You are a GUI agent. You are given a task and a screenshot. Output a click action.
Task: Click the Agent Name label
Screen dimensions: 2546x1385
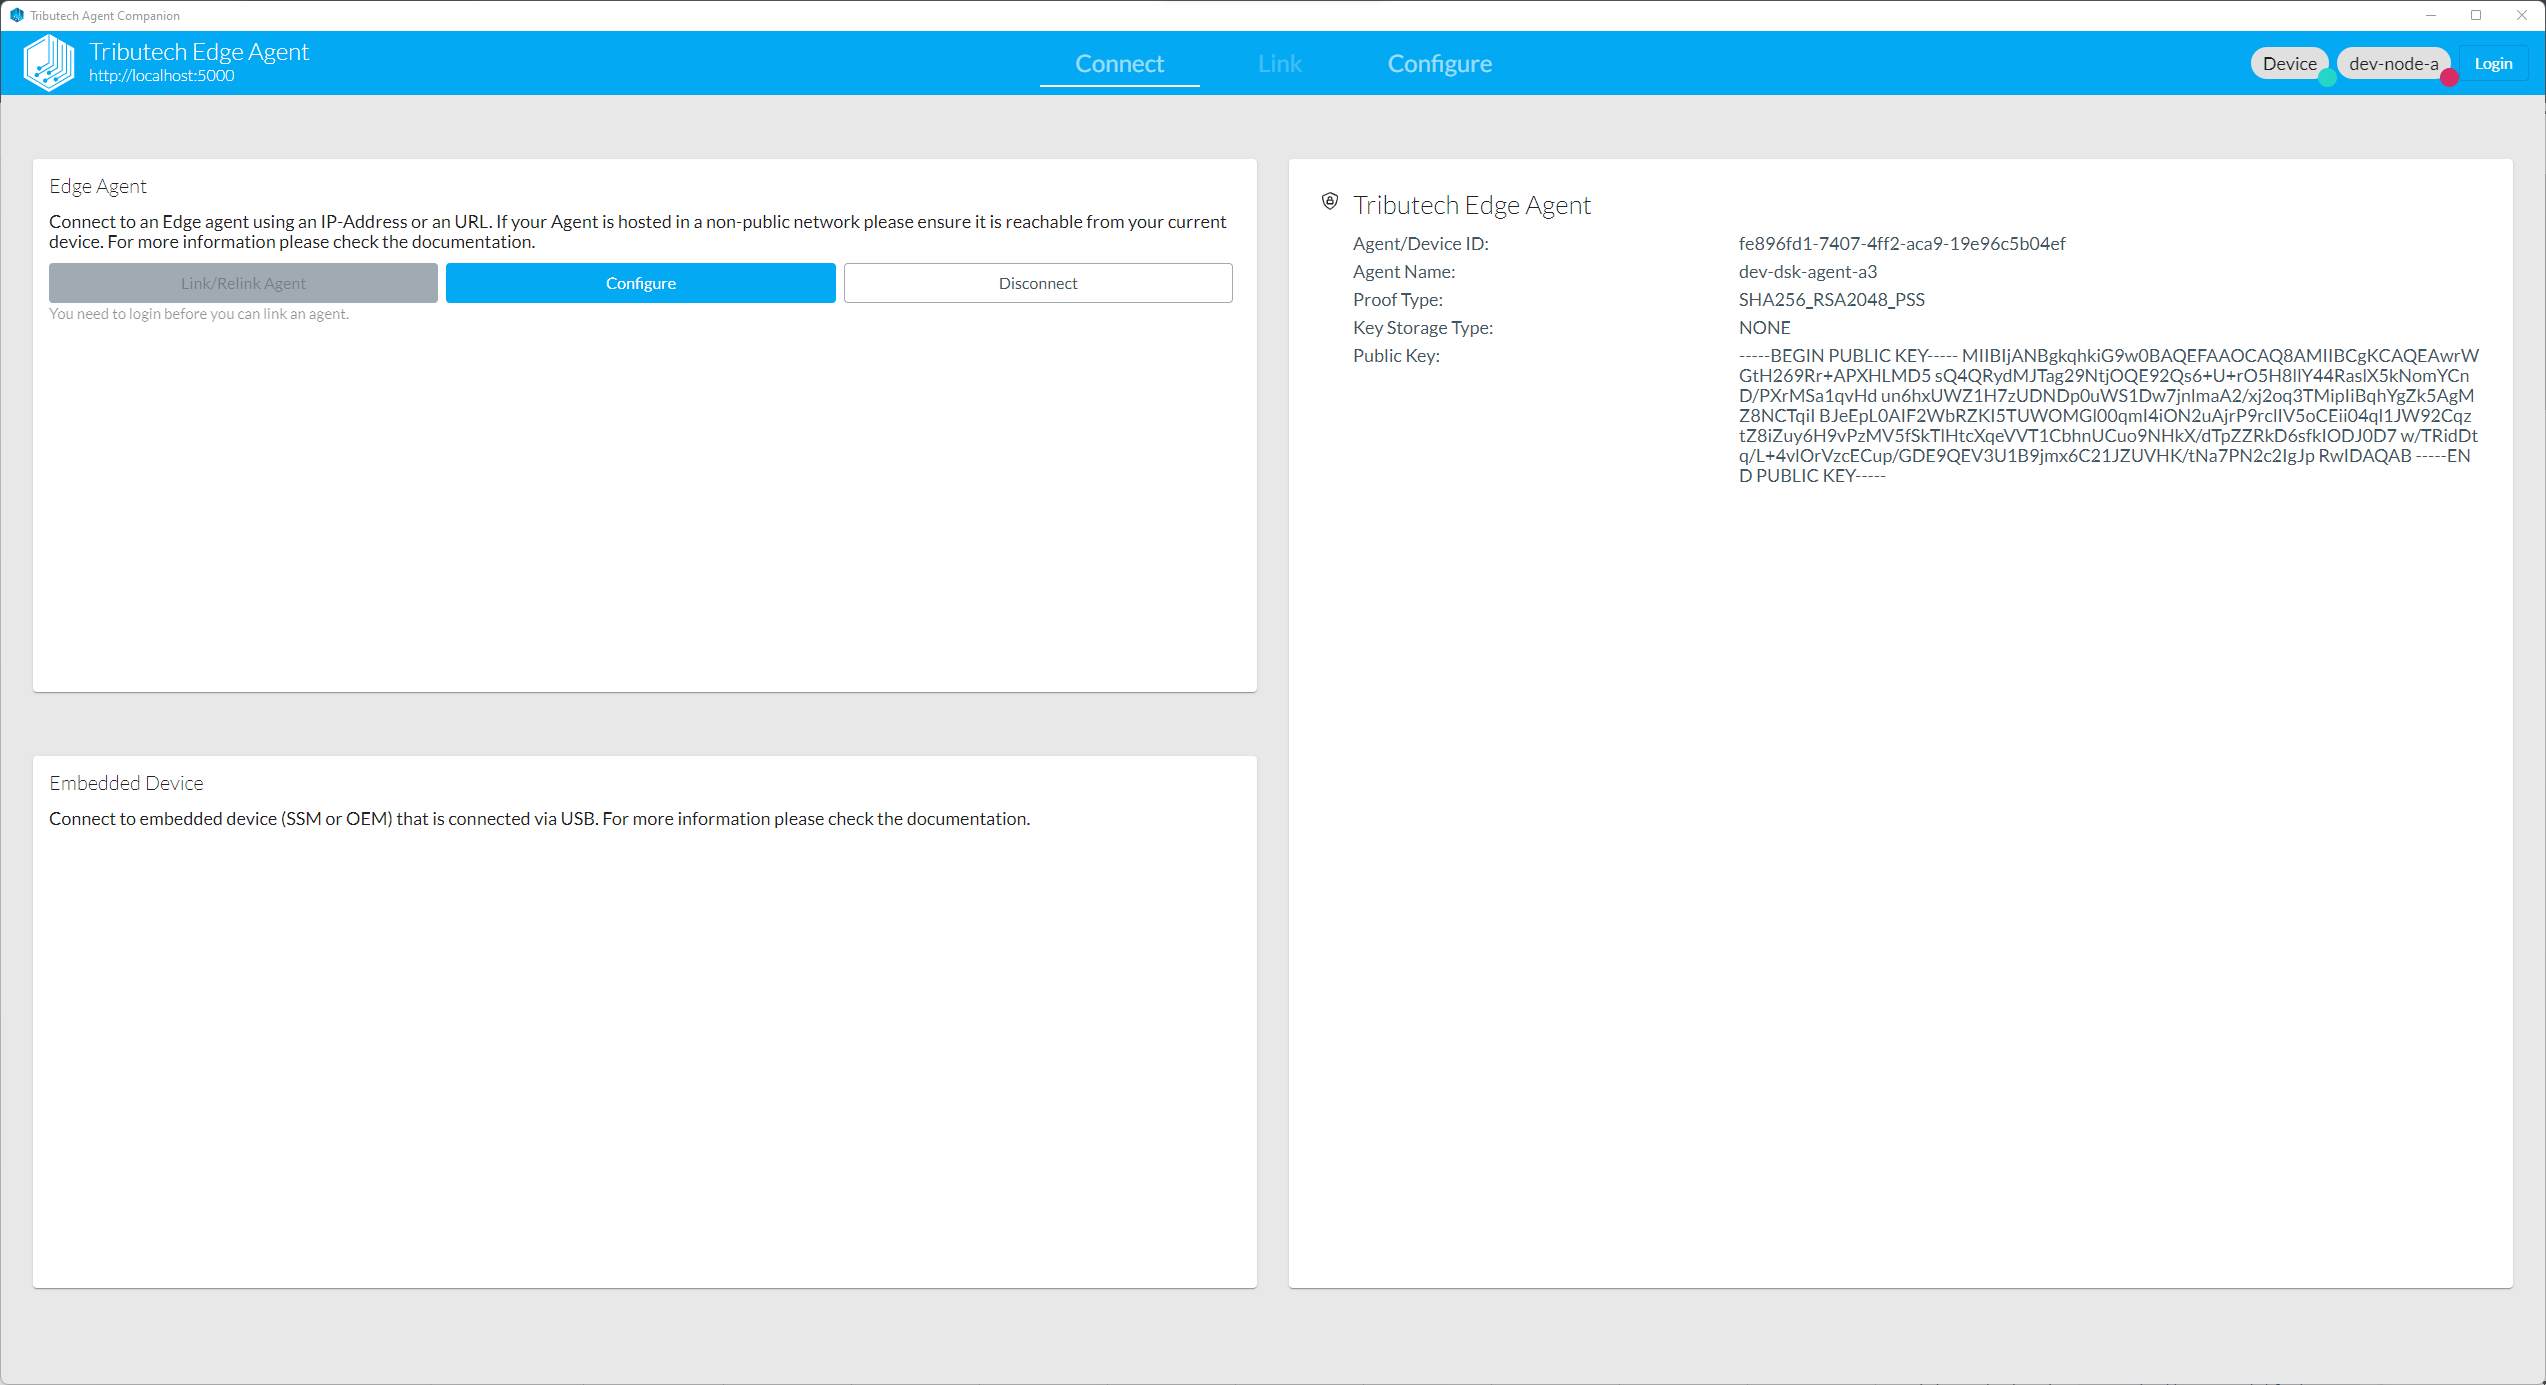(1404, 271)
